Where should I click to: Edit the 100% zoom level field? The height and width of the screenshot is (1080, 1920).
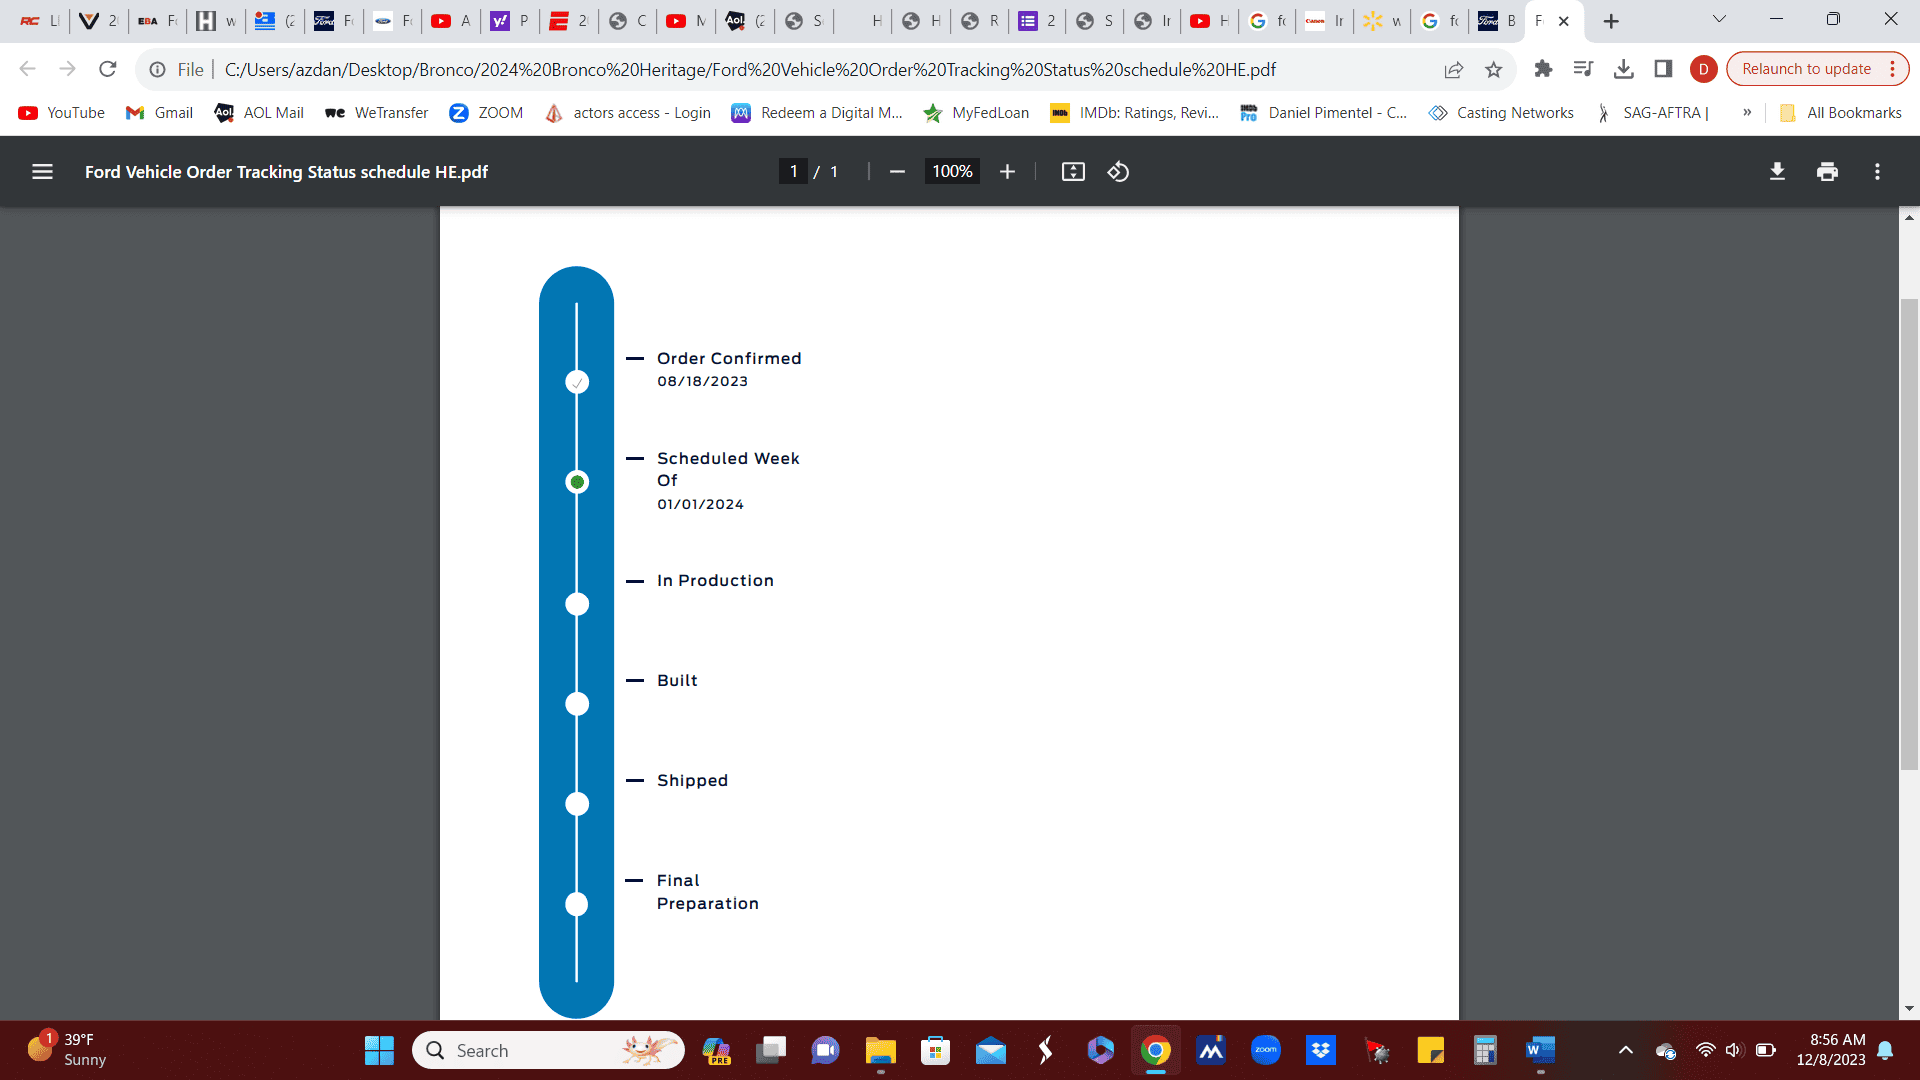click(952, 172)
